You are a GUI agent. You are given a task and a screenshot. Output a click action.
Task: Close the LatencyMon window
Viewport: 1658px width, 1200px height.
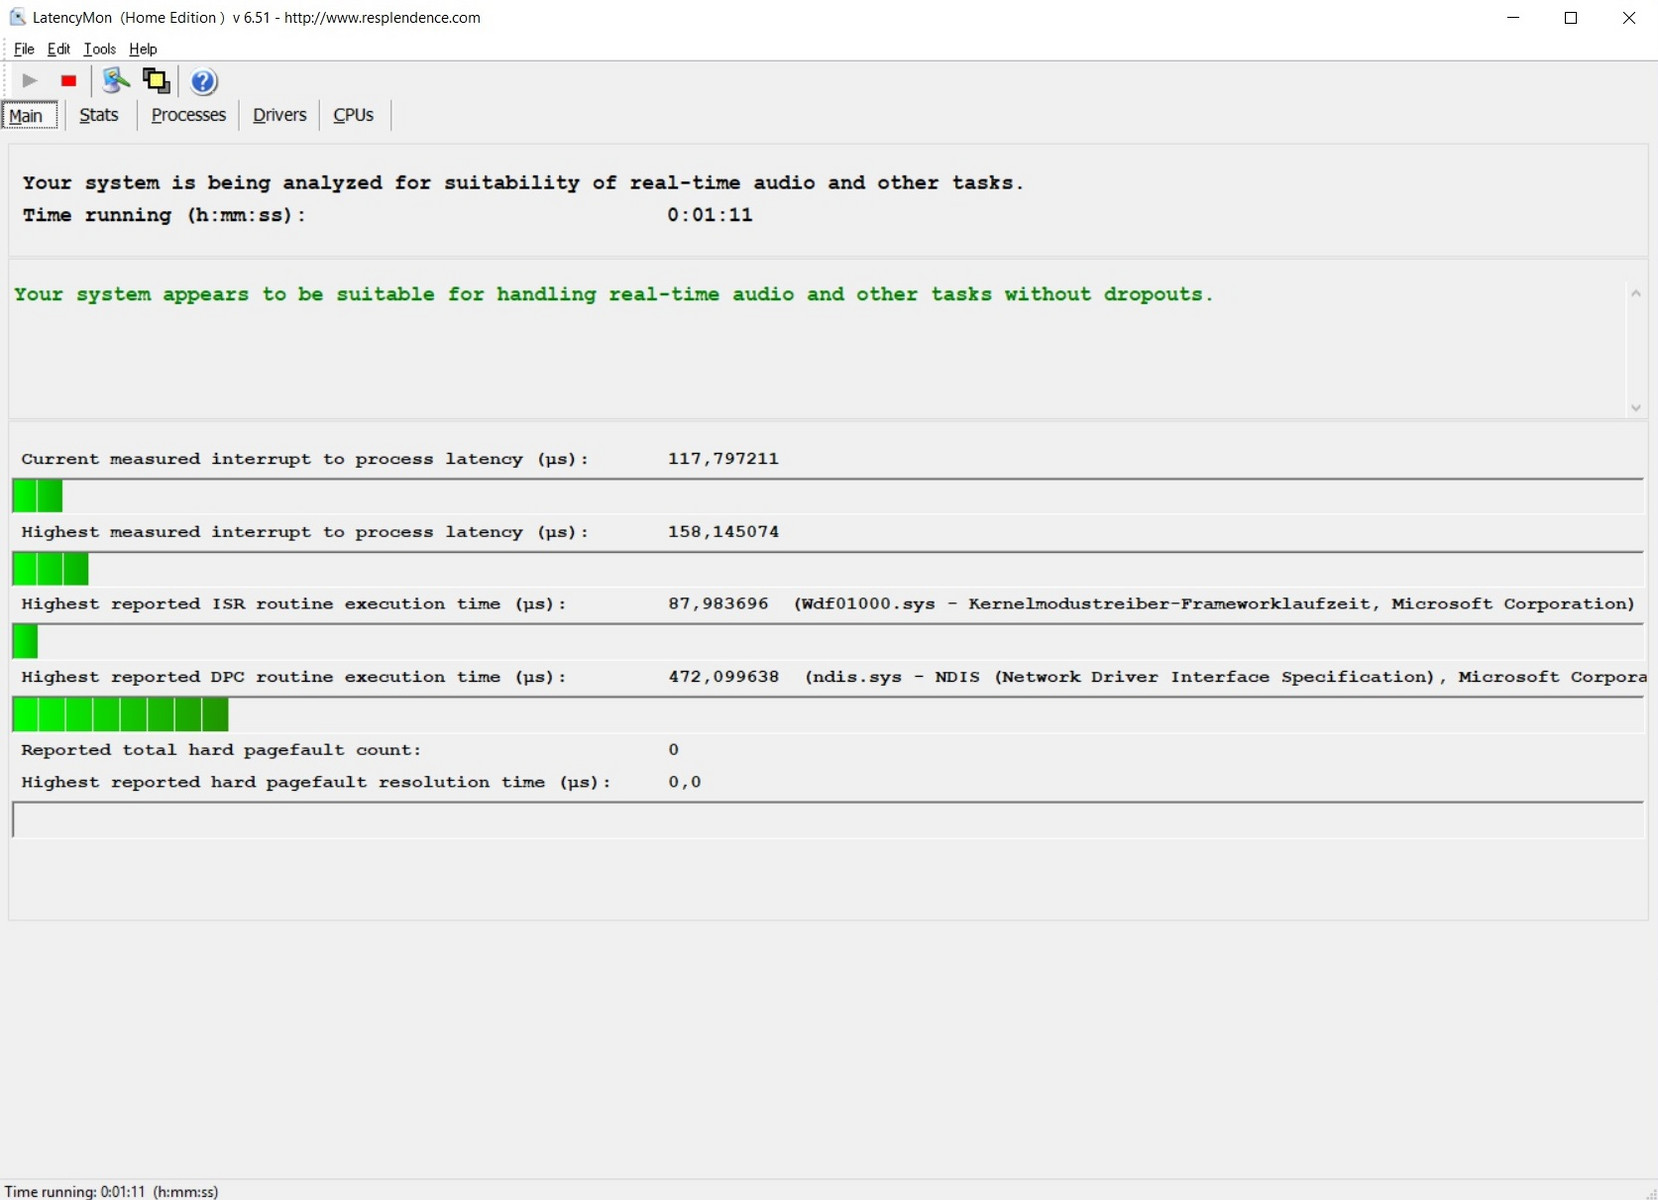(1629, 18)
